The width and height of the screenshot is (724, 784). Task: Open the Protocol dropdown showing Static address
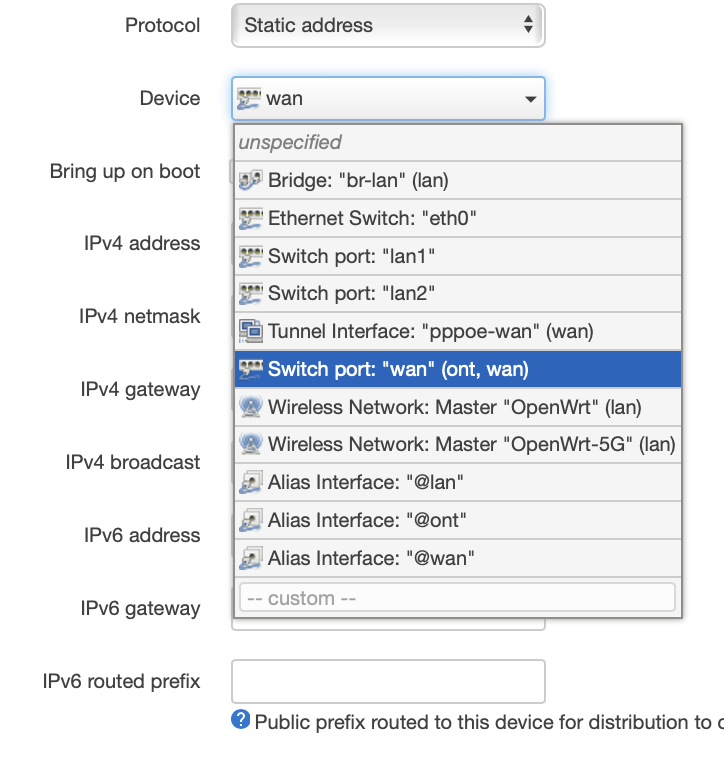[388, 26]
